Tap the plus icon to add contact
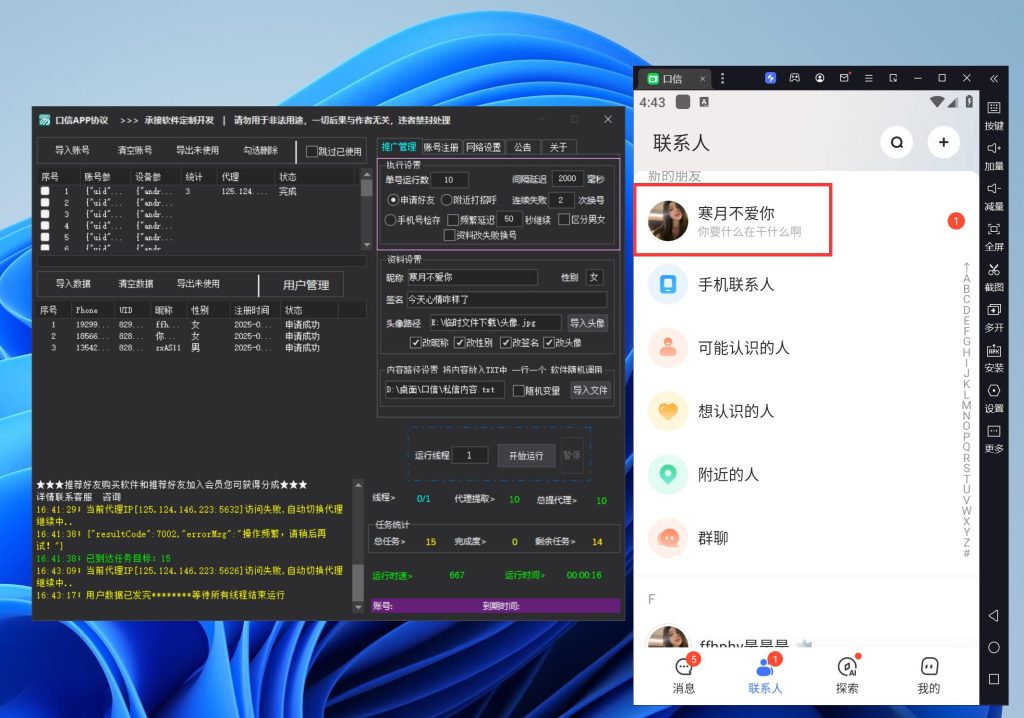The width and height of the screenshot is (1024, 718). [x=943, y=143]
